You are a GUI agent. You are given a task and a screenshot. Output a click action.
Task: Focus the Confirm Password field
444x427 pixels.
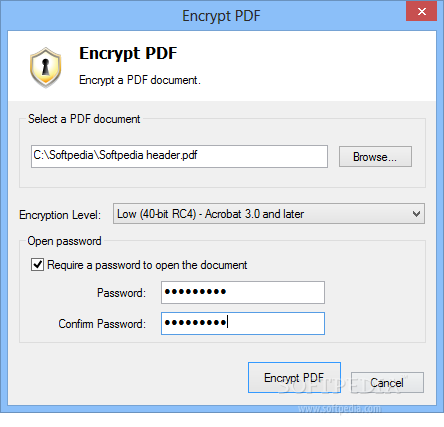pos(243,323)
